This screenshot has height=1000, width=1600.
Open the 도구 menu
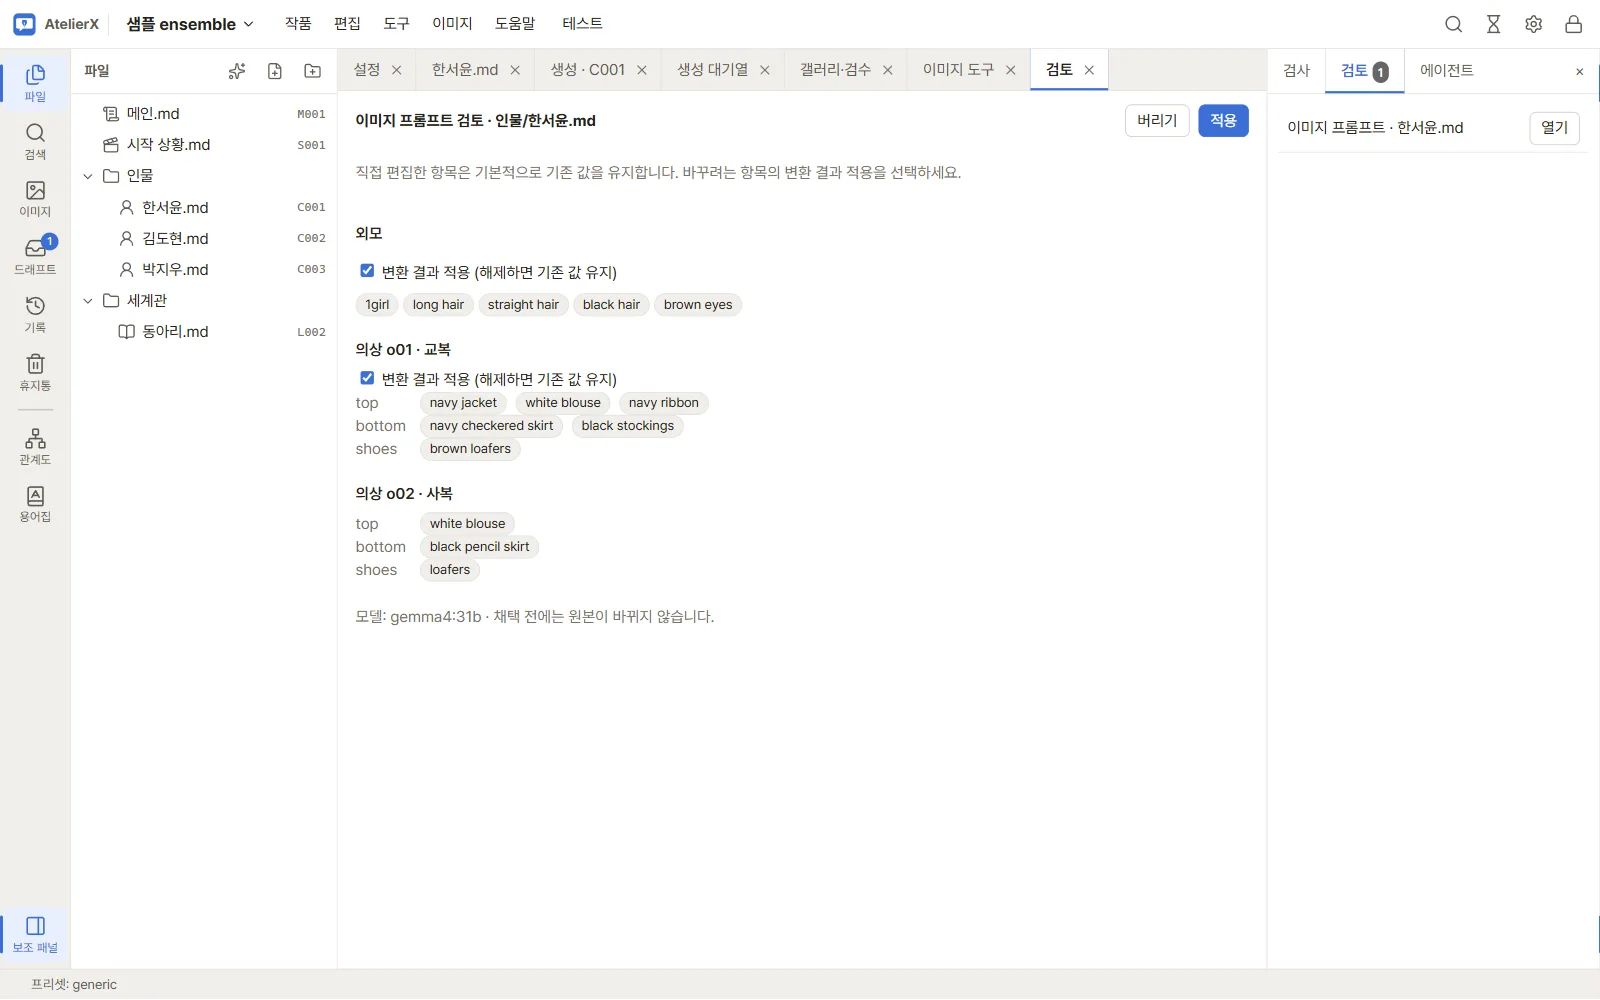point(396,24)
